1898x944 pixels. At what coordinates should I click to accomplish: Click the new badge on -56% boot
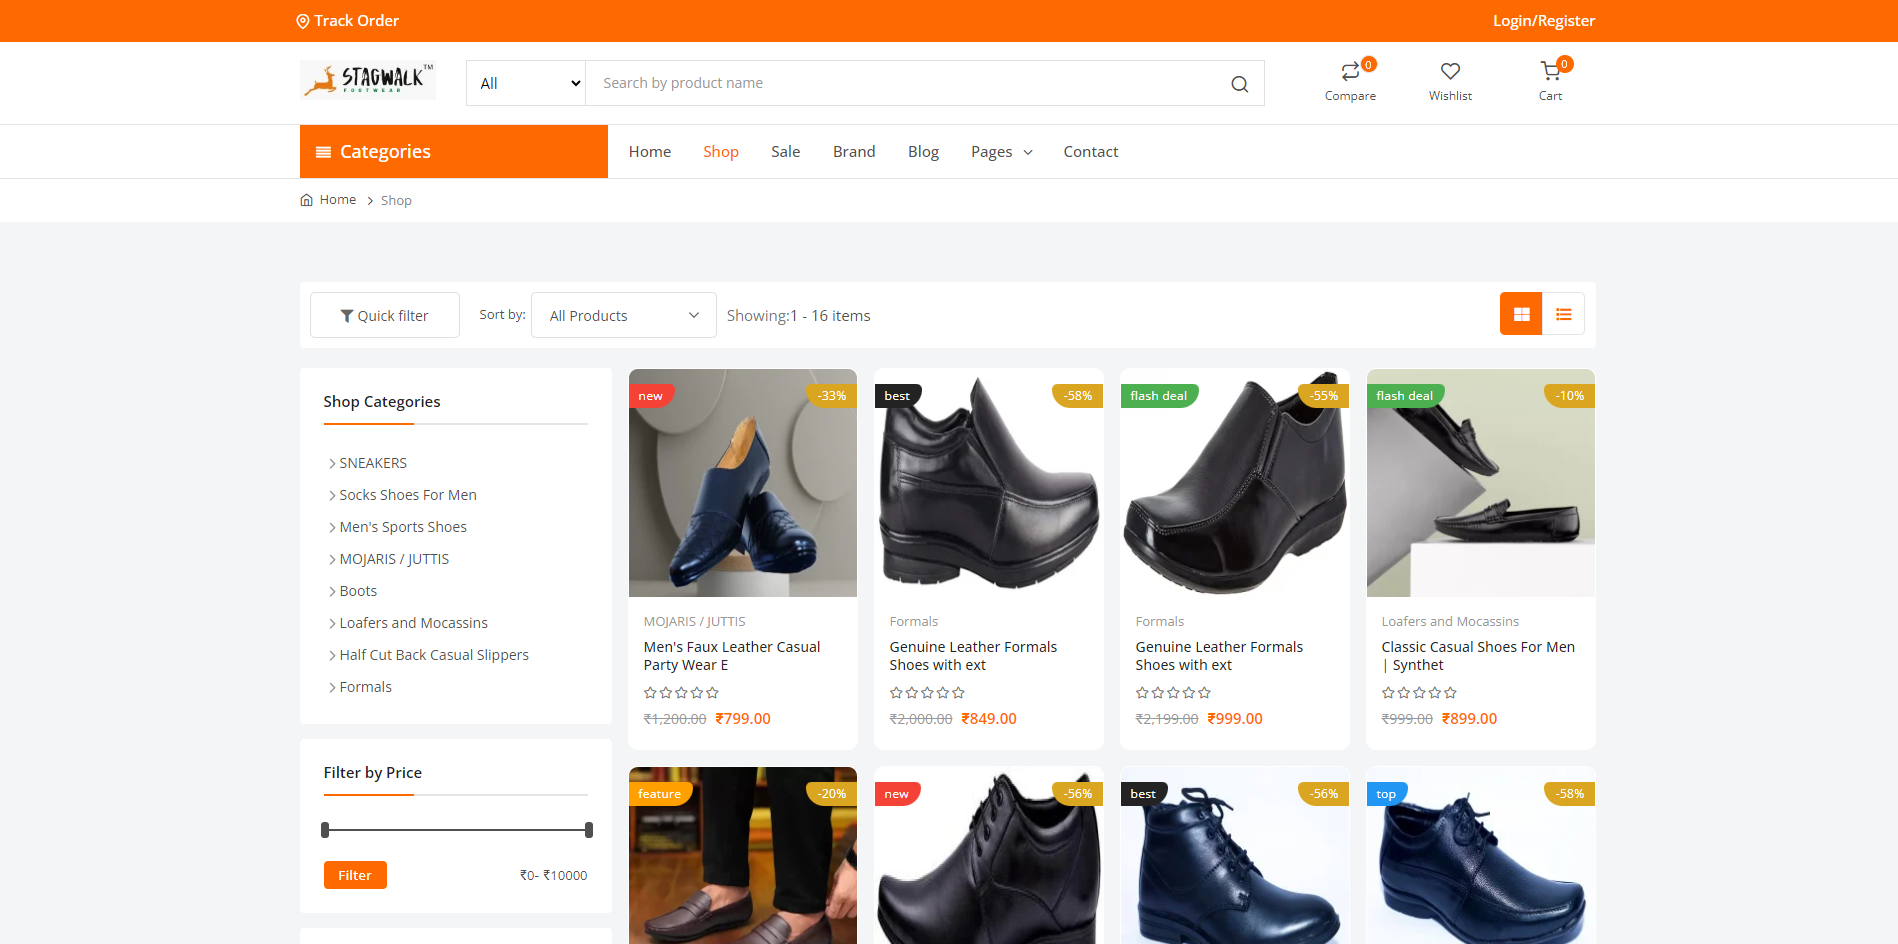click(x=897, y=794)
